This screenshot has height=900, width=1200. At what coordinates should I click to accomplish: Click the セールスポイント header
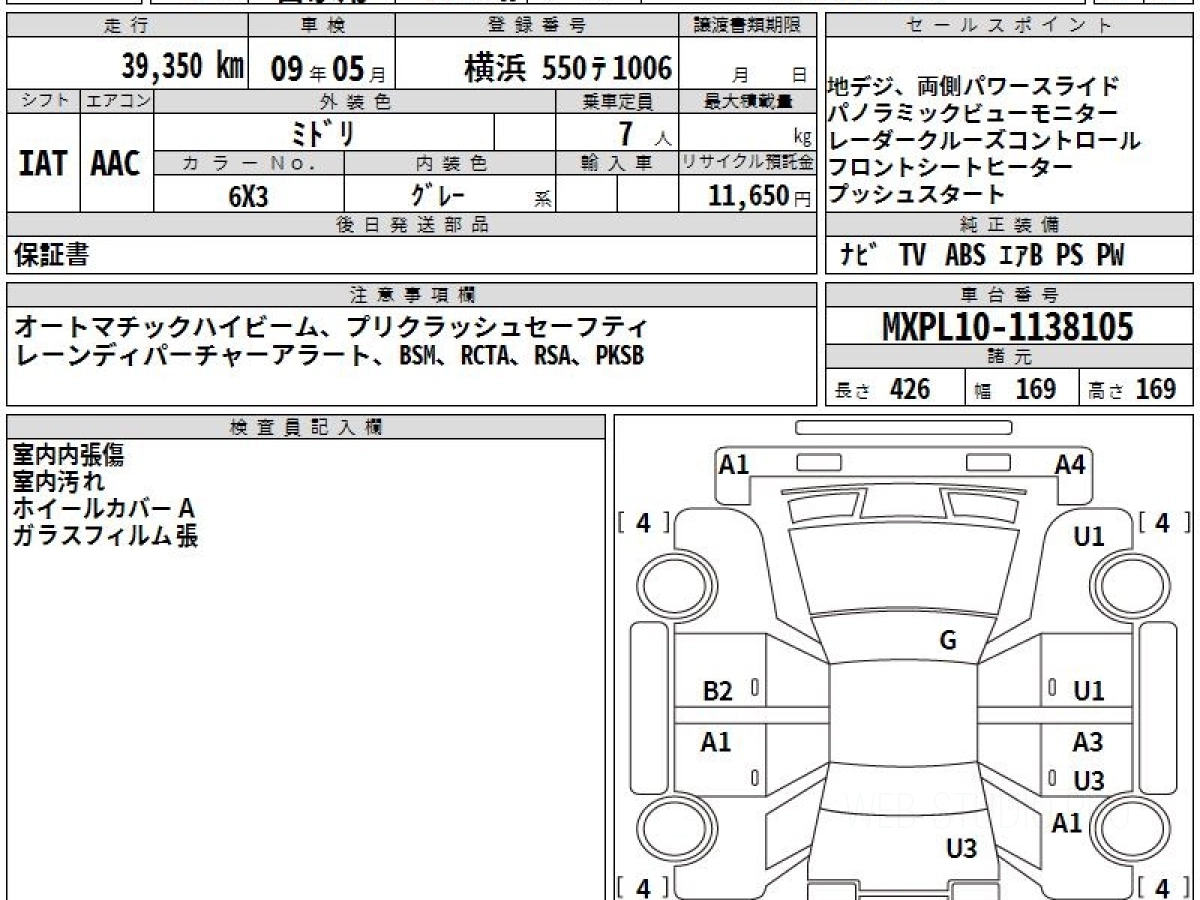(1009, 26)
